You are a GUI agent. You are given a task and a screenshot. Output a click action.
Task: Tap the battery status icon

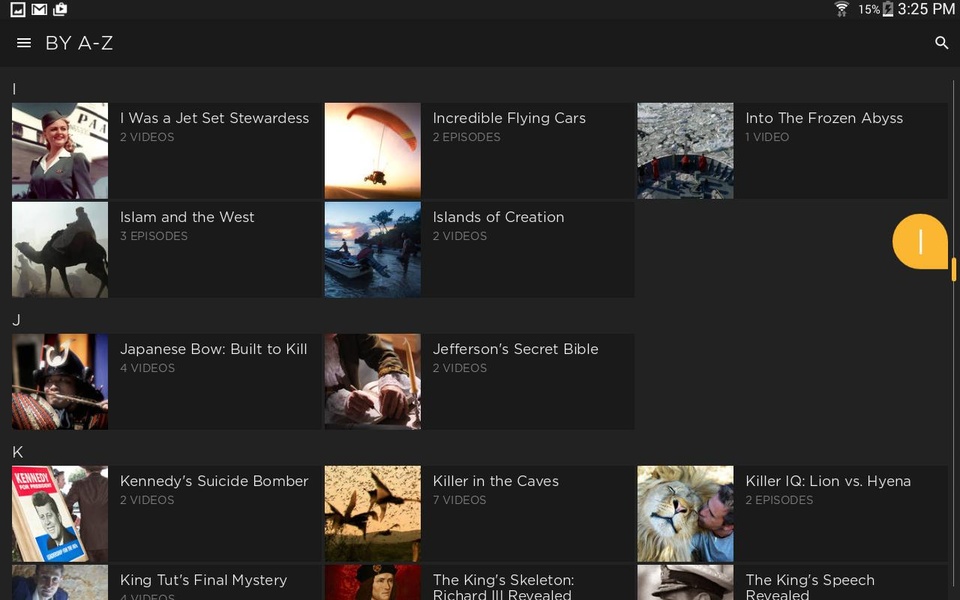pyautogui.click(x=887, y=9)
